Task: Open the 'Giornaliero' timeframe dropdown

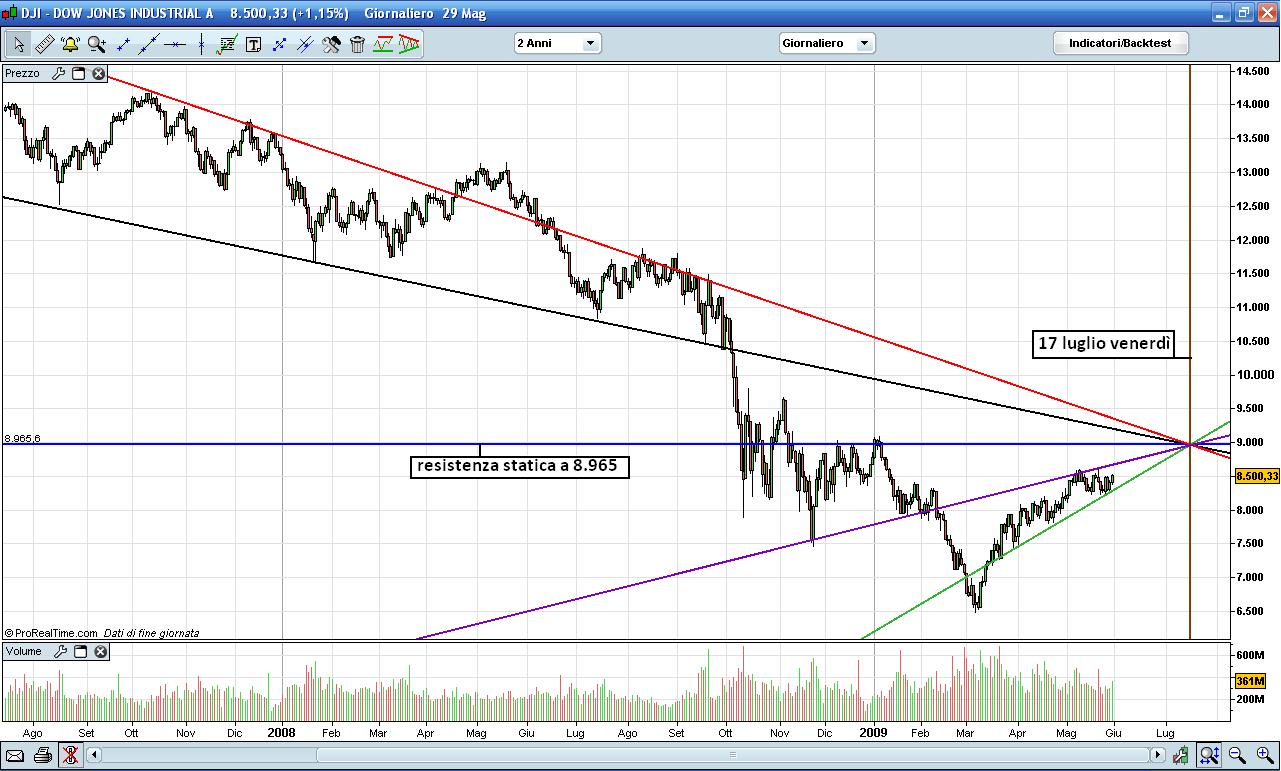Action: click(827, 43)
